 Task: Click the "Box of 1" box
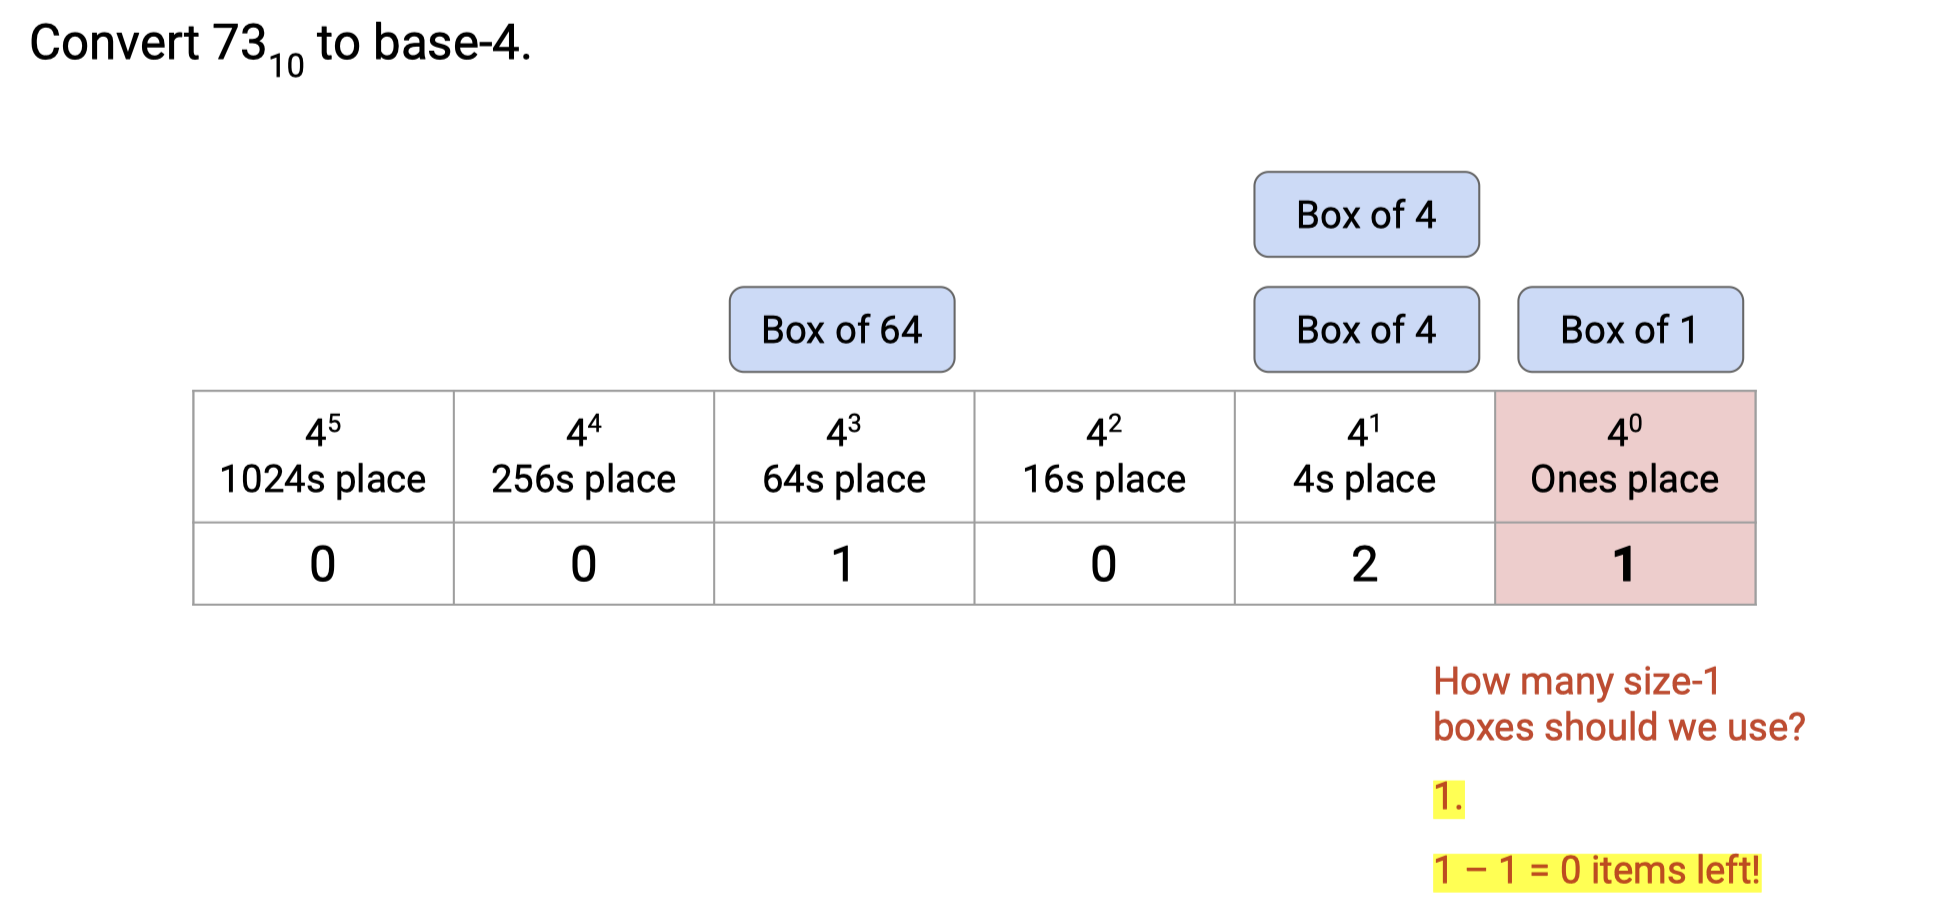click(x=1630, y=330)
